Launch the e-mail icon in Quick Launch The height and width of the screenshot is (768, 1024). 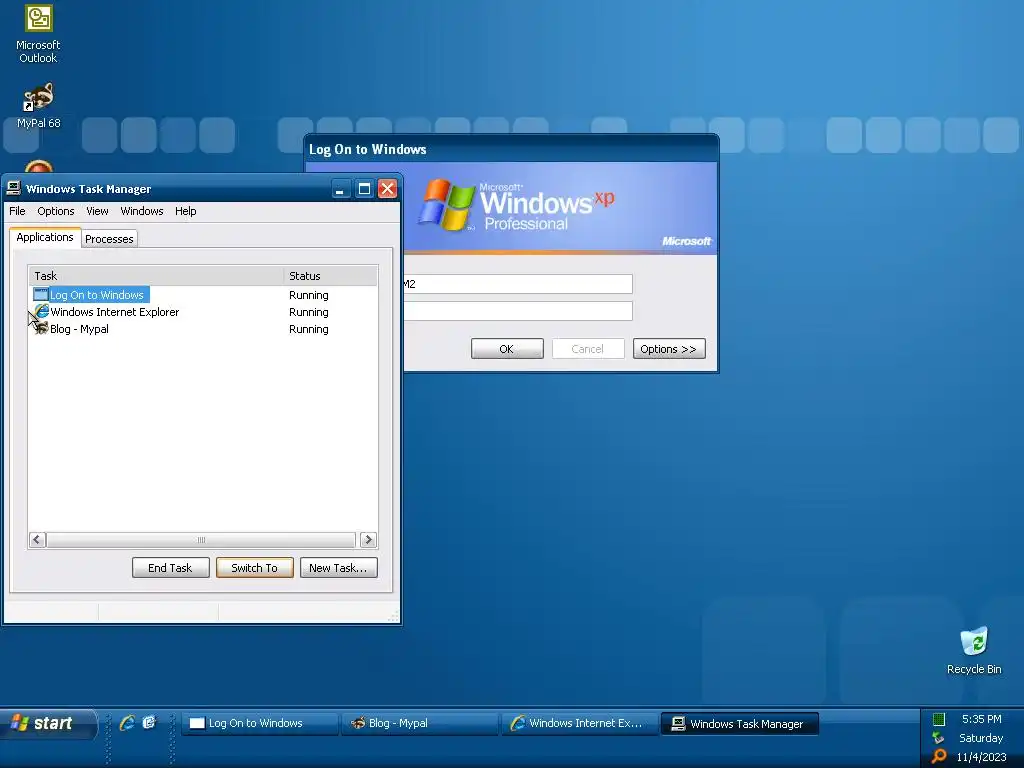150,722
